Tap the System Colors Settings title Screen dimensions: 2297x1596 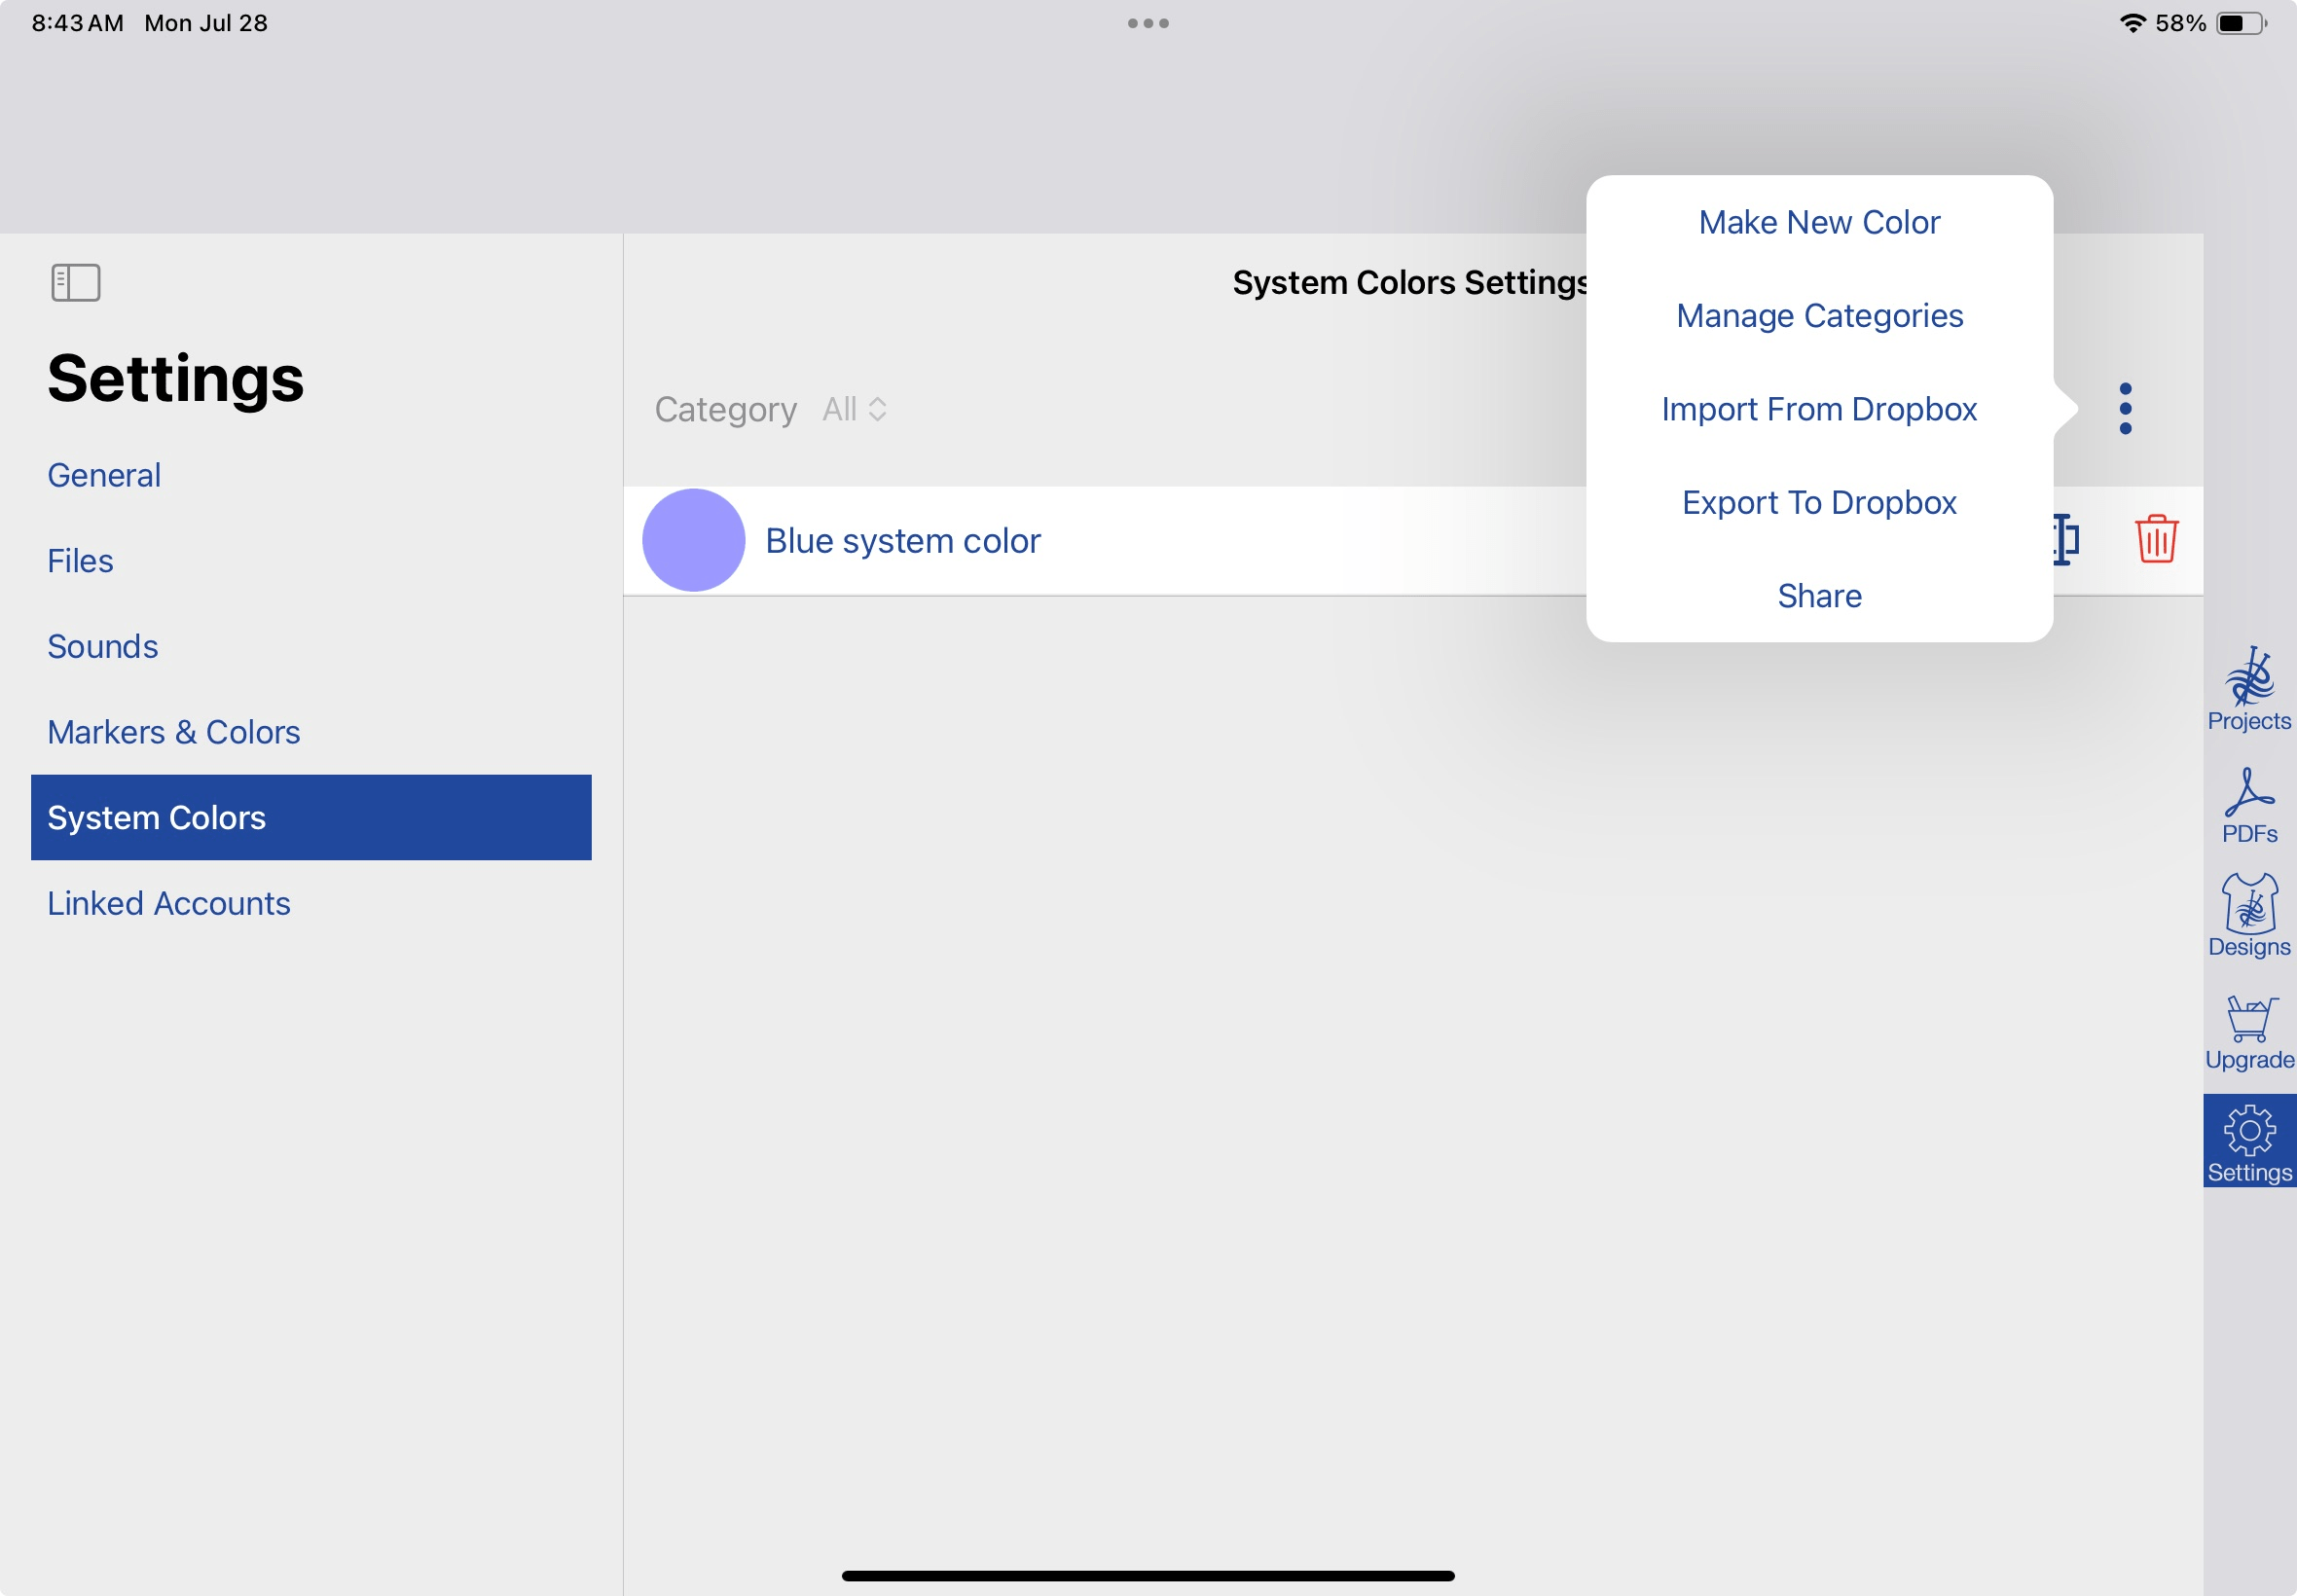click(x=1410, y=283)
